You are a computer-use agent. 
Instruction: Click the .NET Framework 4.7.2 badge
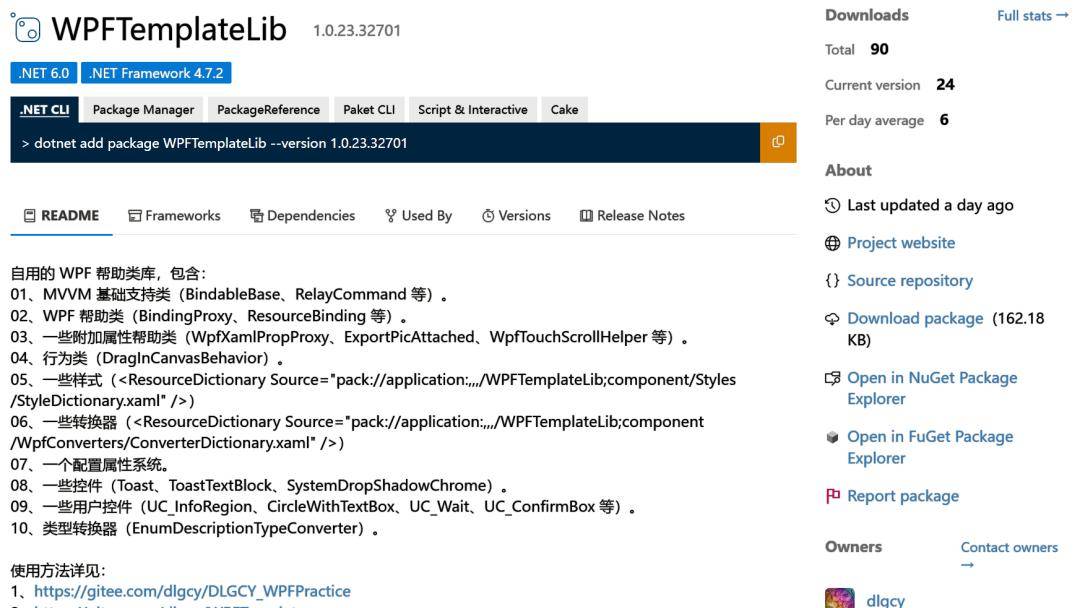[x=156, y=73]
